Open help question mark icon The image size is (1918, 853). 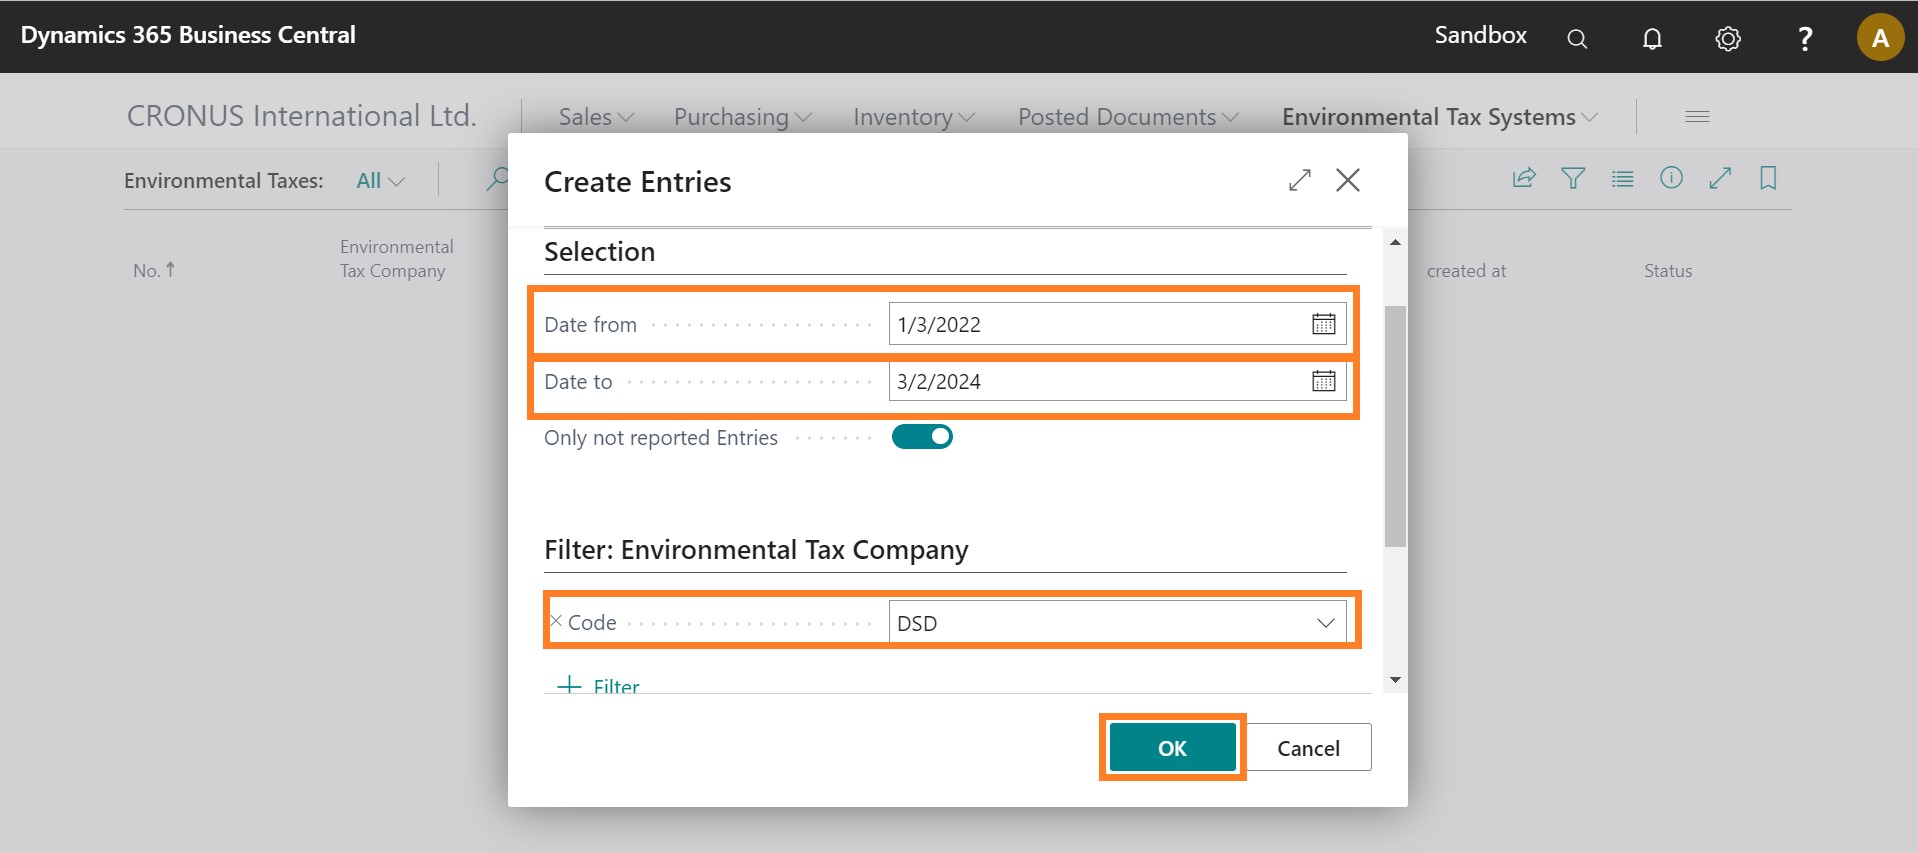pyautogui.click(x=1804, y=38)
